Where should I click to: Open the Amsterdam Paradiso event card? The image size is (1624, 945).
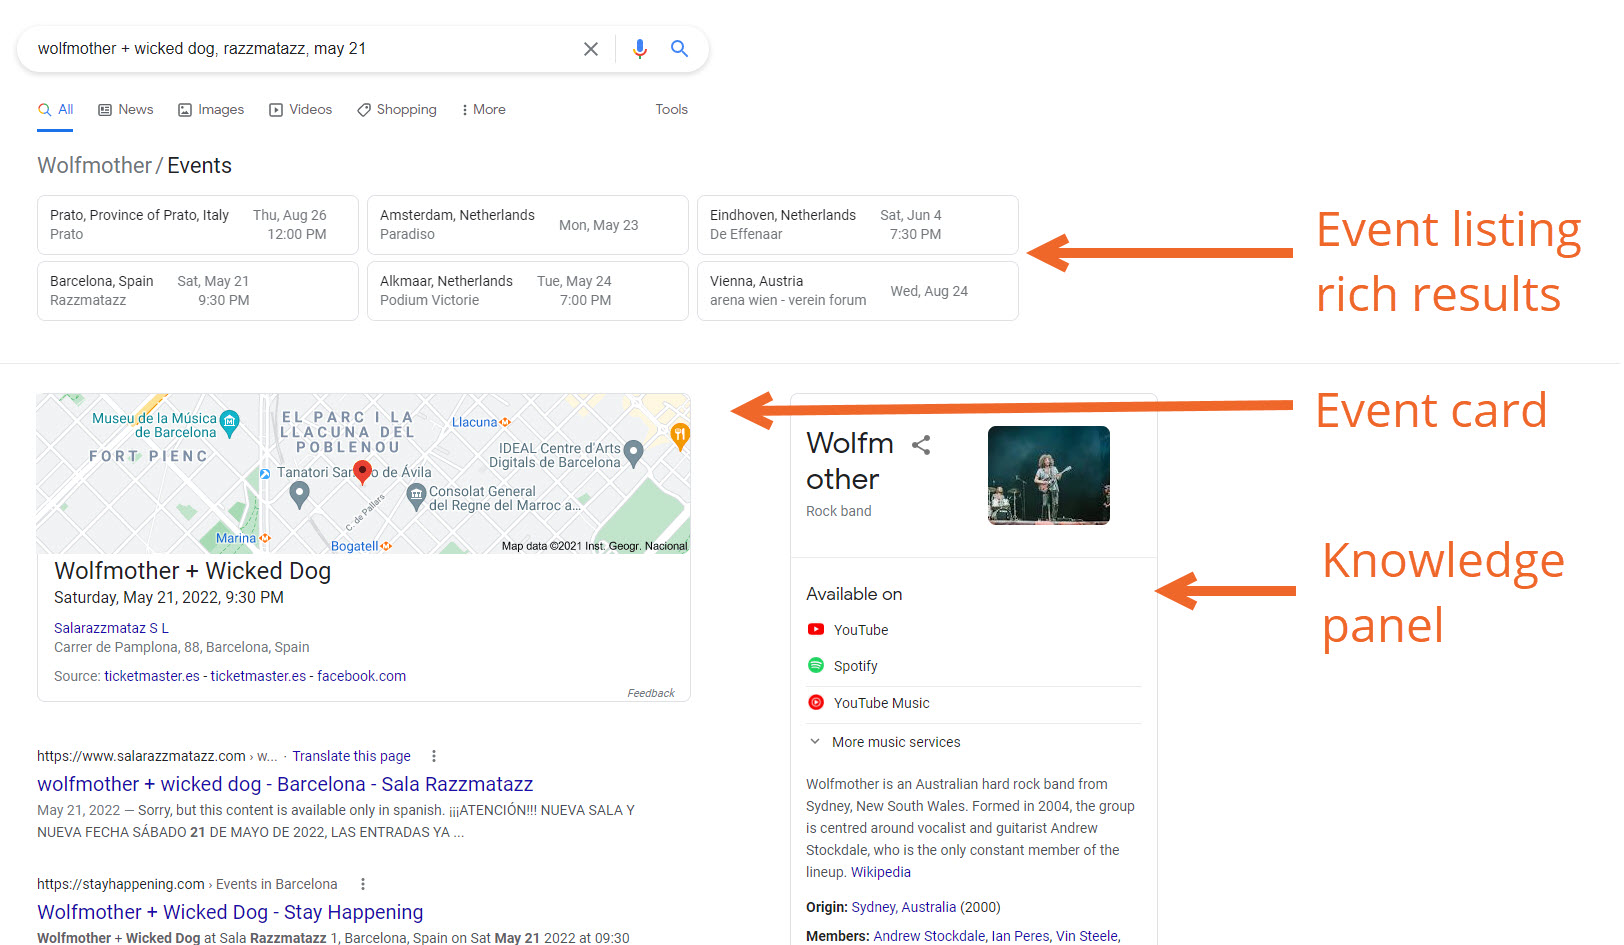tap(528, 225)
